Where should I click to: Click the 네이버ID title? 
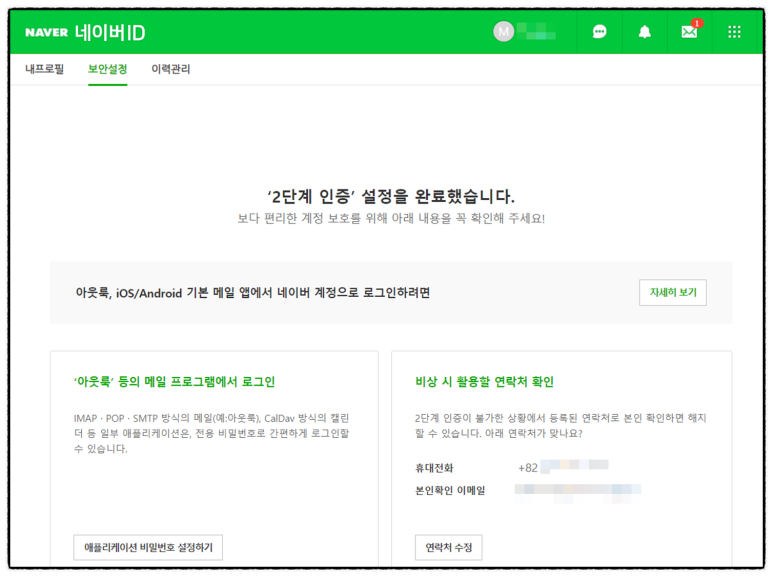(110, 33)
